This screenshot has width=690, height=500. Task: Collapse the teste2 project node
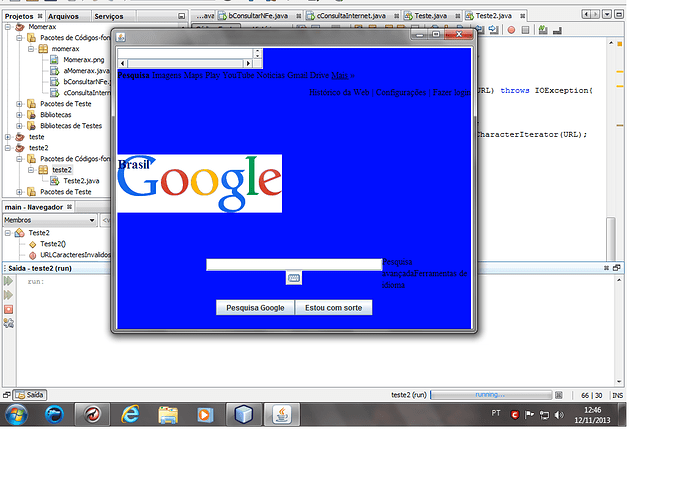pos(7,148)
